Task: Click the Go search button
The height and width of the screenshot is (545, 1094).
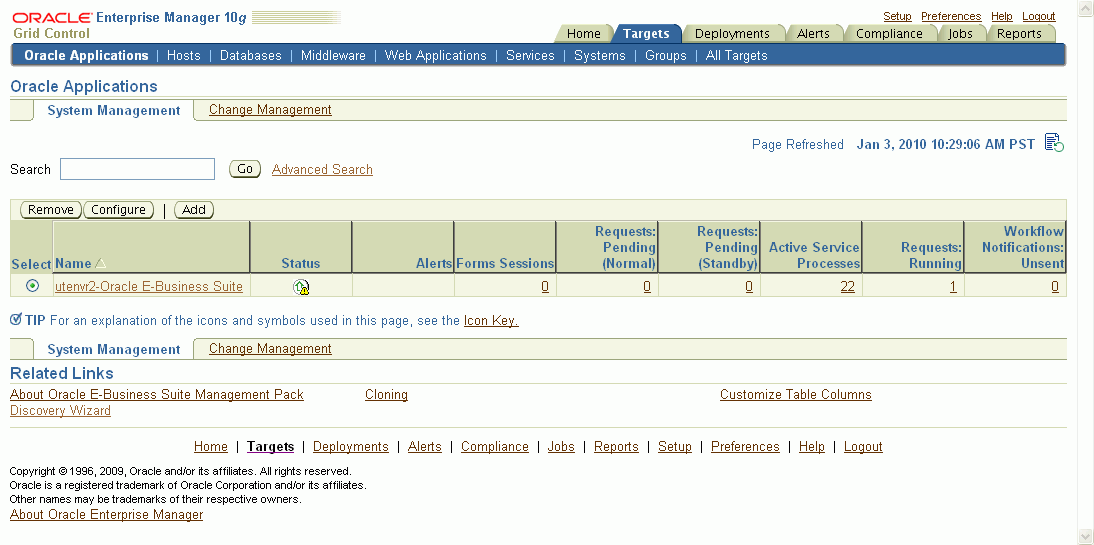Action: (245, 169)
